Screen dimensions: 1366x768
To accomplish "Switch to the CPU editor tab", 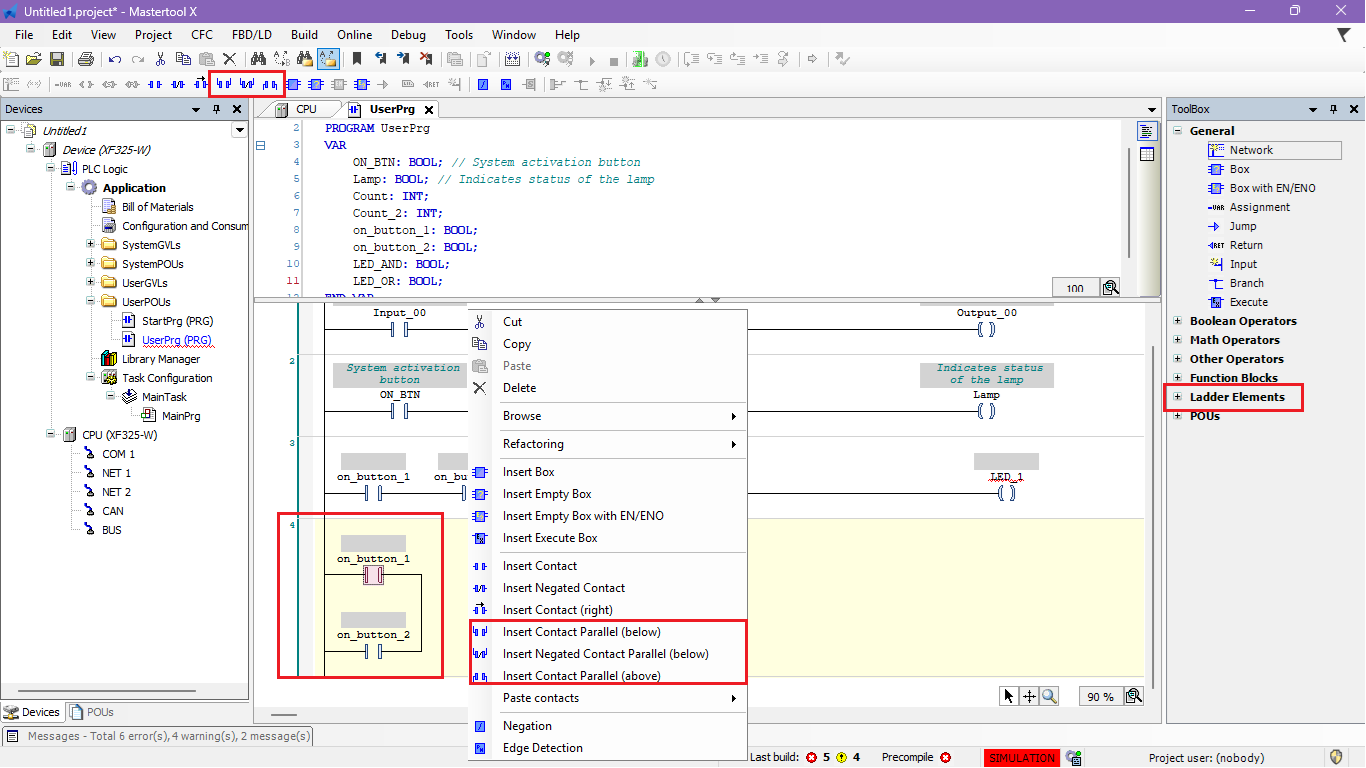I will pos(306,109).
